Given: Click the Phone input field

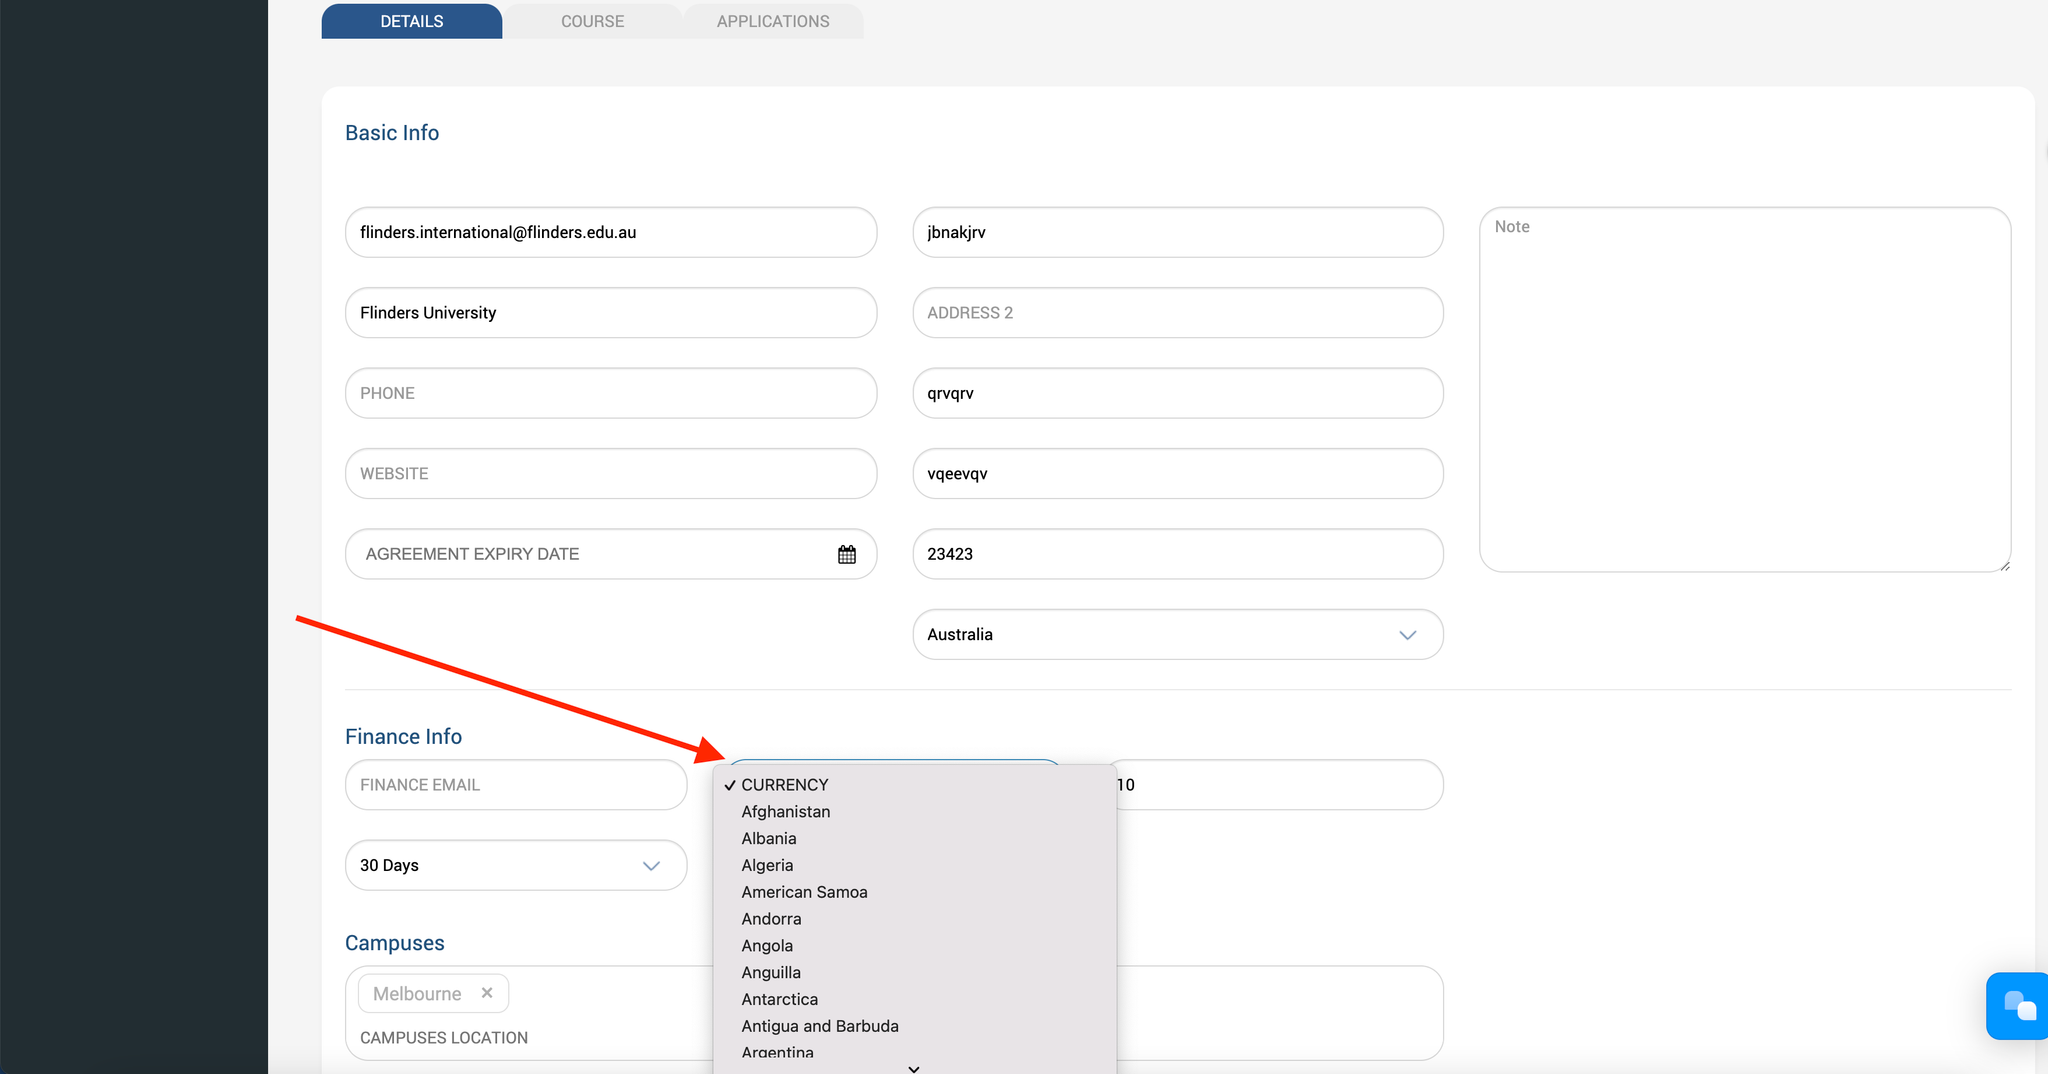Looking at the screenshot, I should [x=610, y=393].
